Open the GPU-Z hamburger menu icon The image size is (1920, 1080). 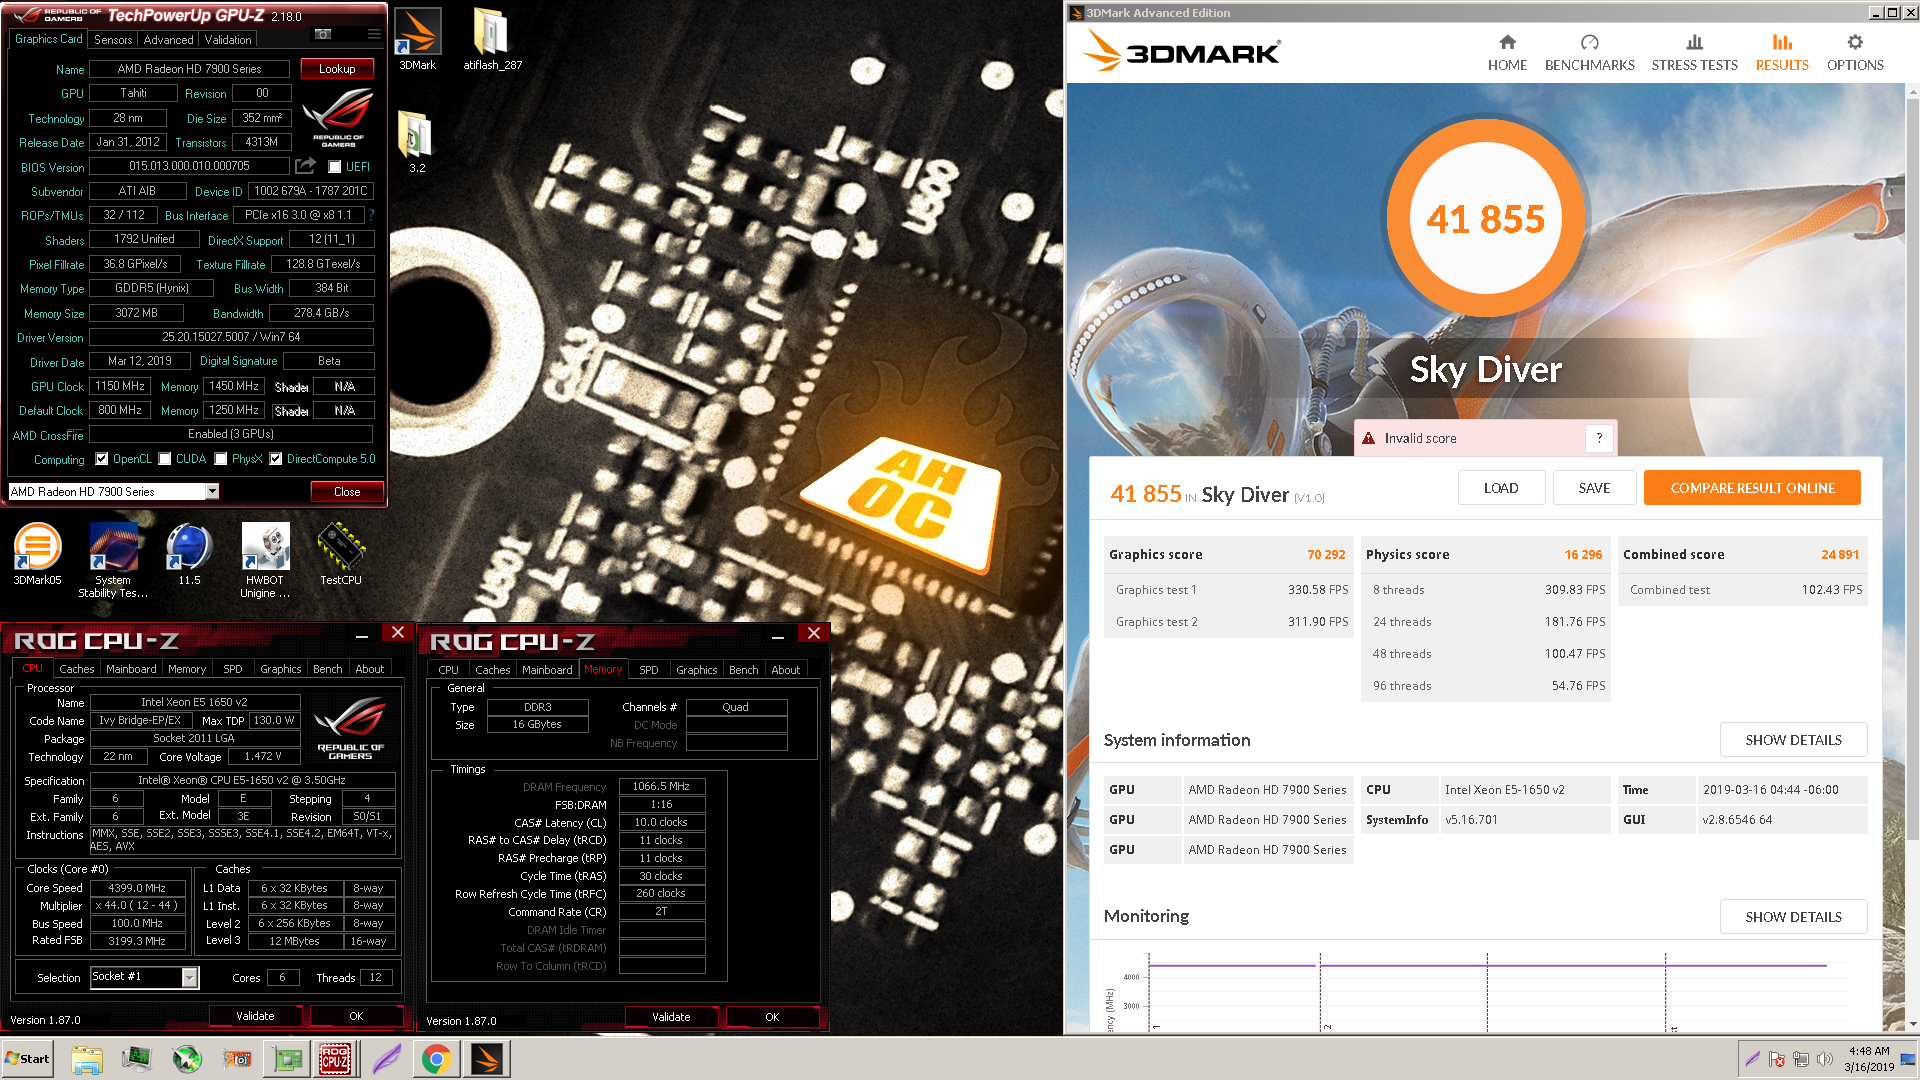coord(374,34)
